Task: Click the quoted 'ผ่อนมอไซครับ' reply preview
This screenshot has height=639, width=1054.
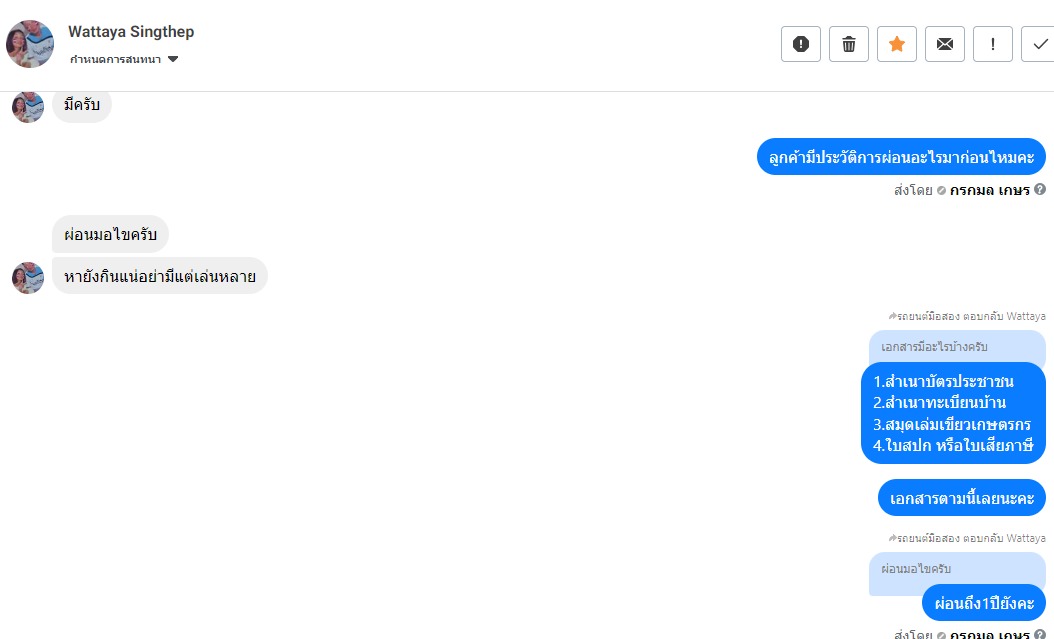Action: click(956, 569)
